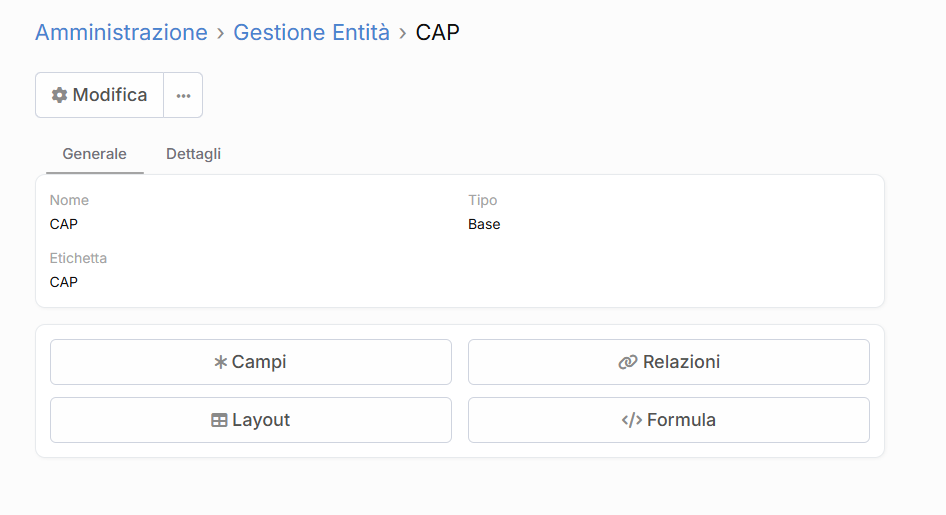Switch to the Dettagli tab
Viewport: 946px width, 515px height.
[193, 154]
